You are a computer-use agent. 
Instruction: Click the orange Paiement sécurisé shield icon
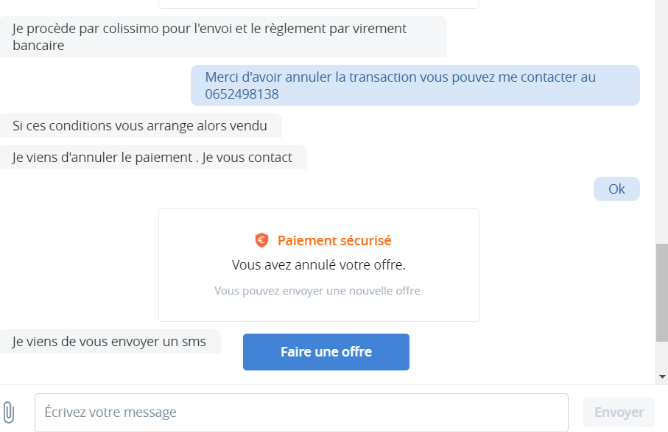[262, 240]
